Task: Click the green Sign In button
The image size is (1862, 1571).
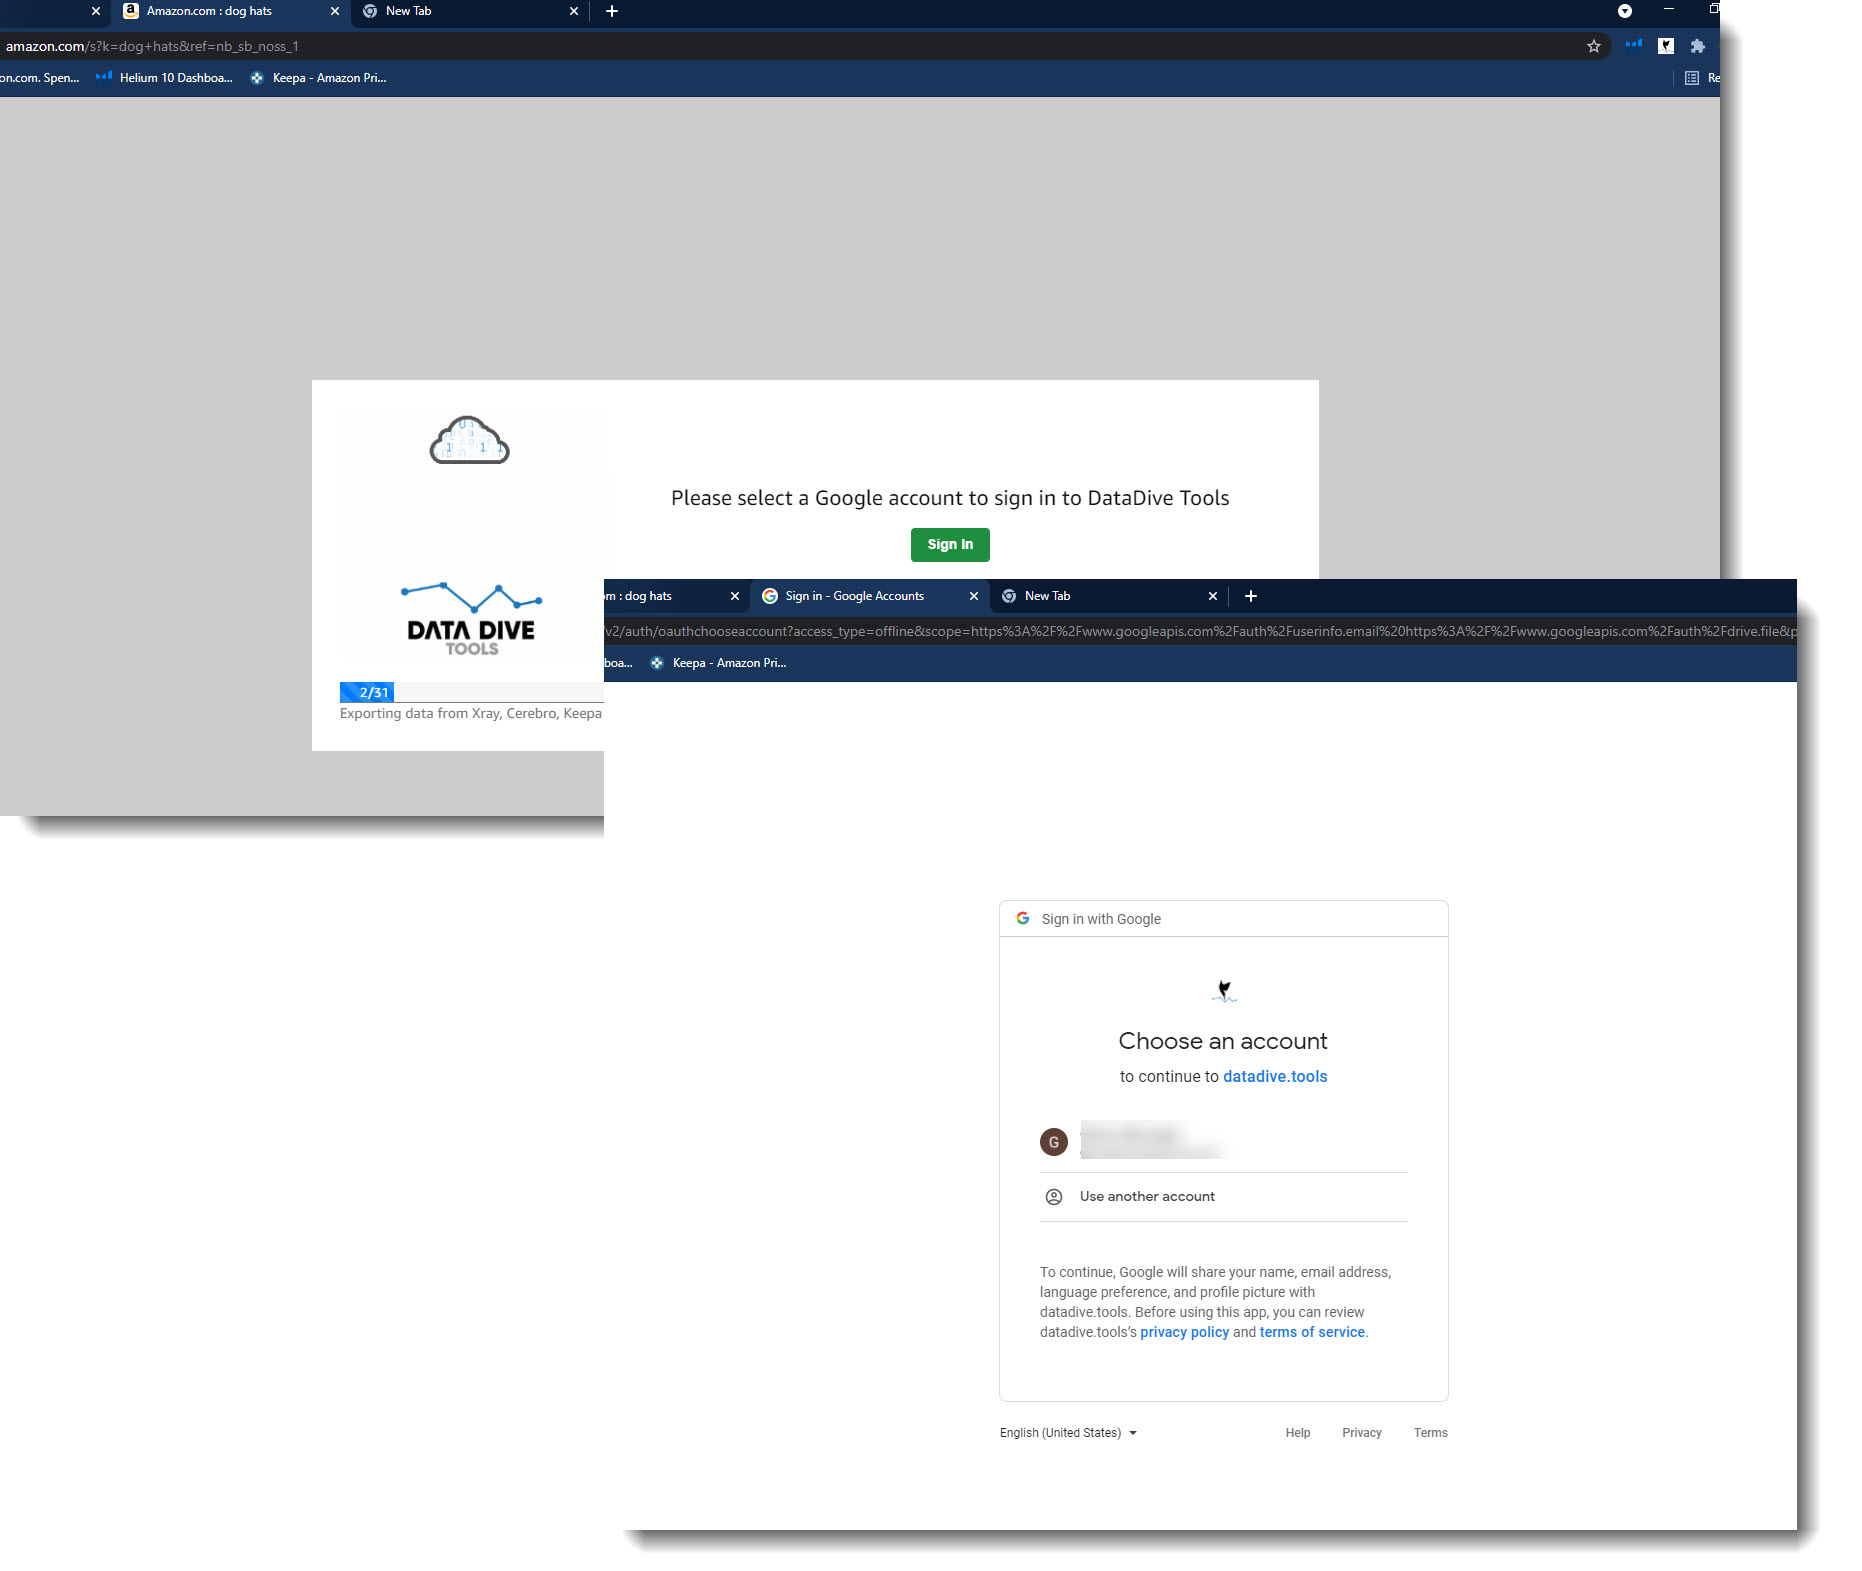Action: coord(949,545)
